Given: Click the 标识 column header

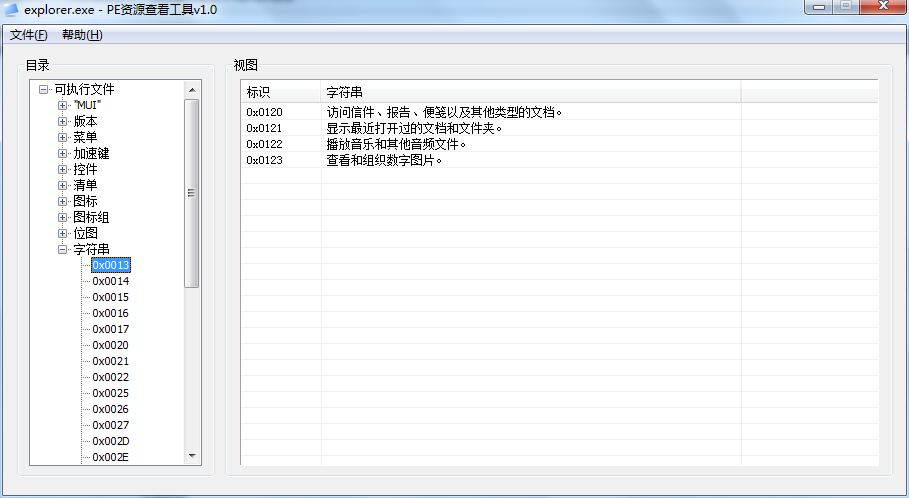Looking at the screenshot, I should 281,92.
